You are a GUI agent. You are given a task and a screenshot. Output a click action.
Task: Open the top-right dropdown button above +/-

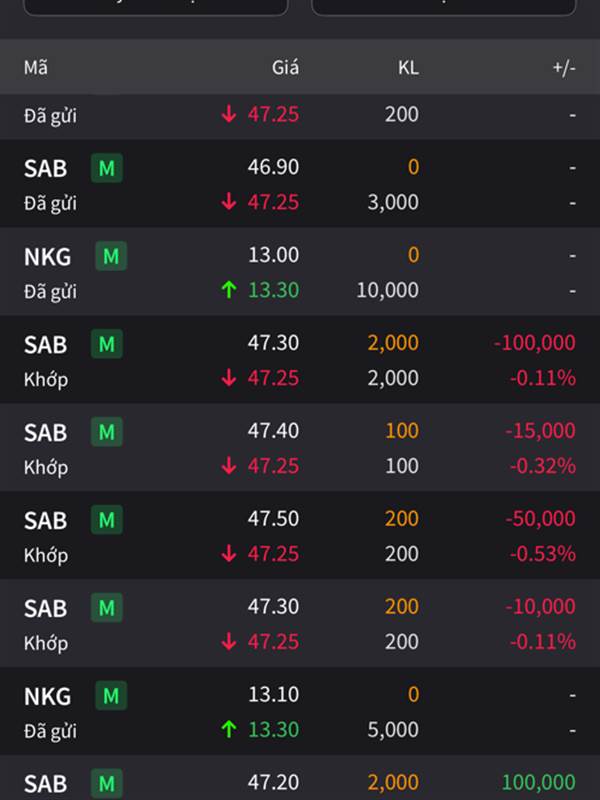pyautogui.click(x=443, y=6)
